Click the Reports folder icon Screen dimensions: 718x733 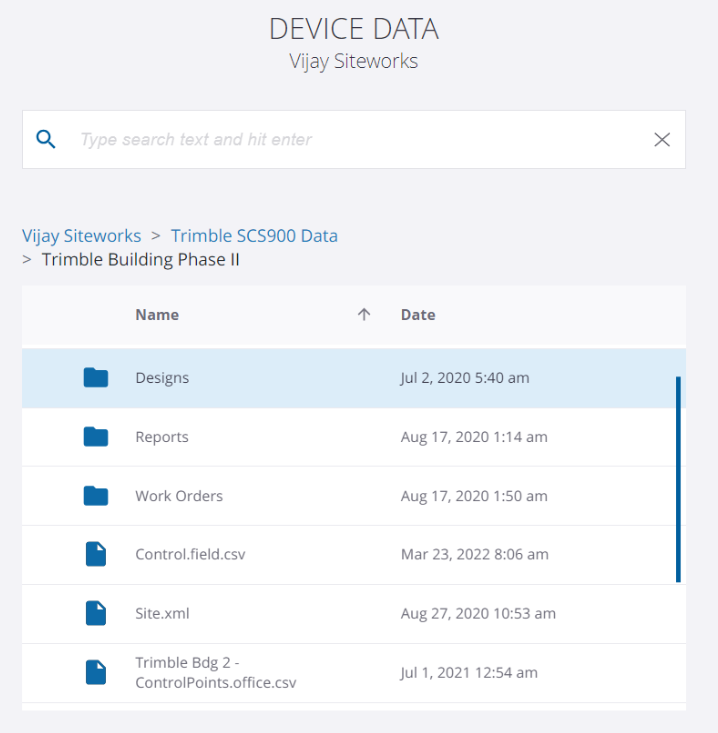(96, 437)
